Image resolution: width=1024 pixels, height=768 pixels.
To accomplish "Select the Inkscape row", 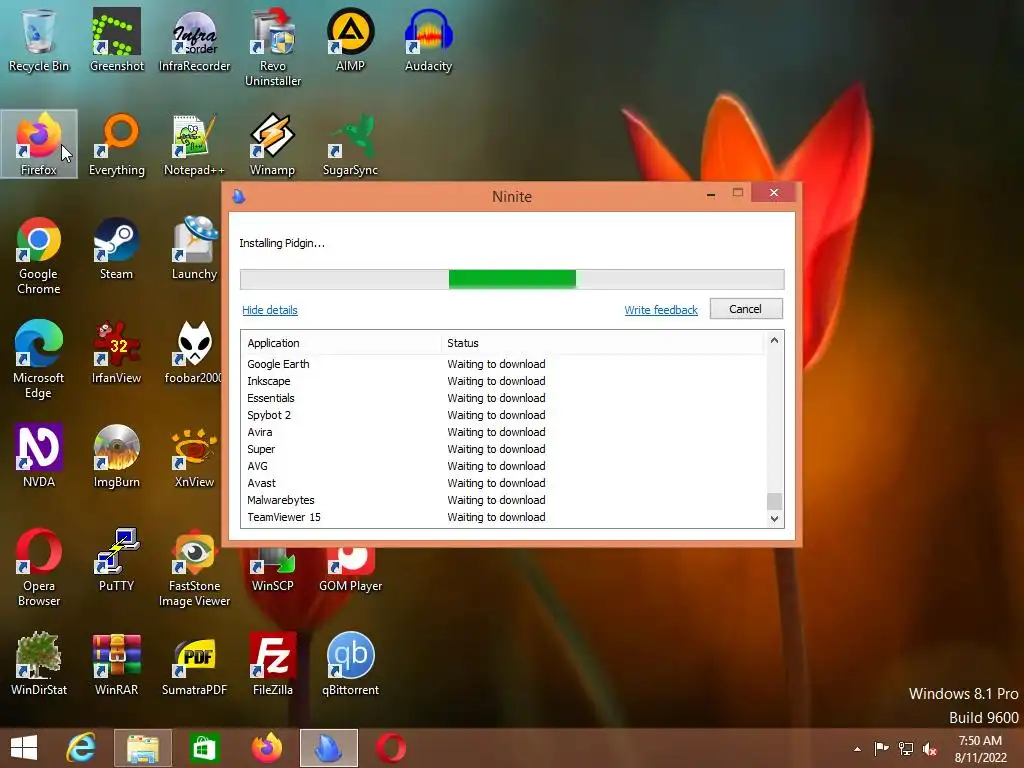I will [x=504, y=381].
